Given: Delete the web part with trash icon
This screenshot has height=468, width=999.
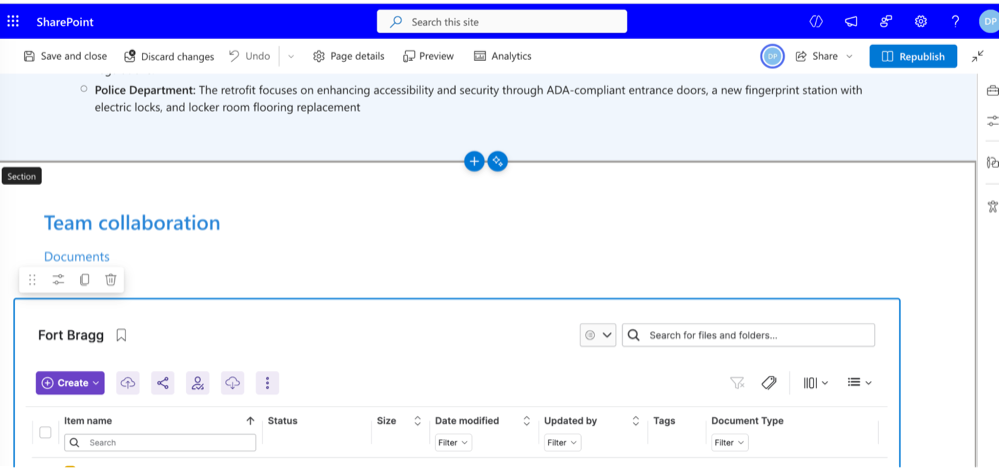Looking at the screenshot, I should pyautogui.click(x=111, y=280).
